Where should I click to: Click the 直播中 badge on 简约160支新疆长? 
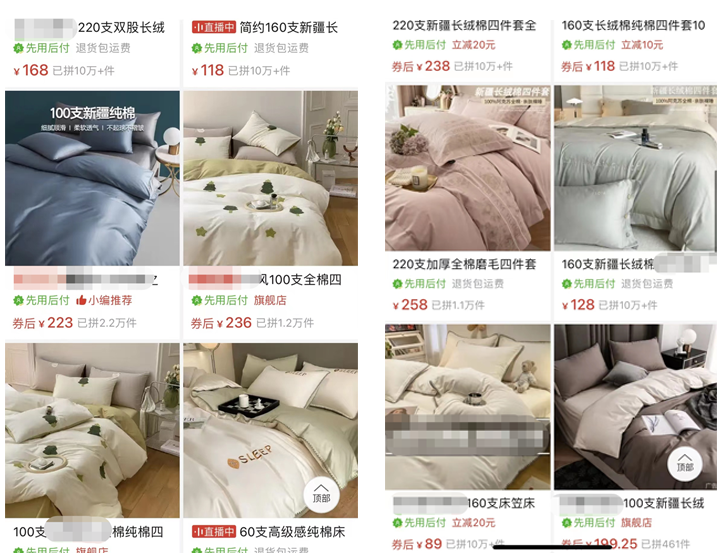point(214,27)
